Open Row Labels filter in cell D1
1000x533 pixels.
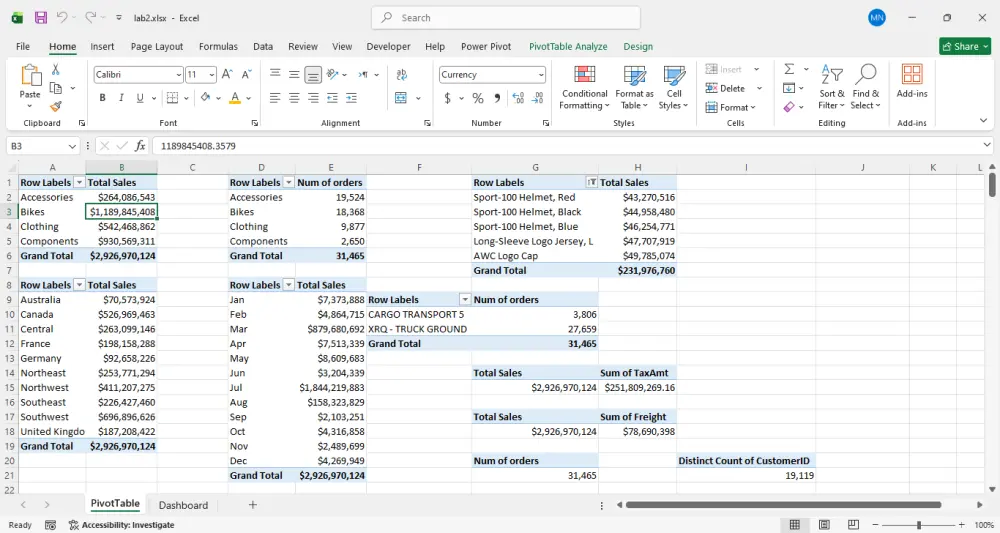click(288, 182)
